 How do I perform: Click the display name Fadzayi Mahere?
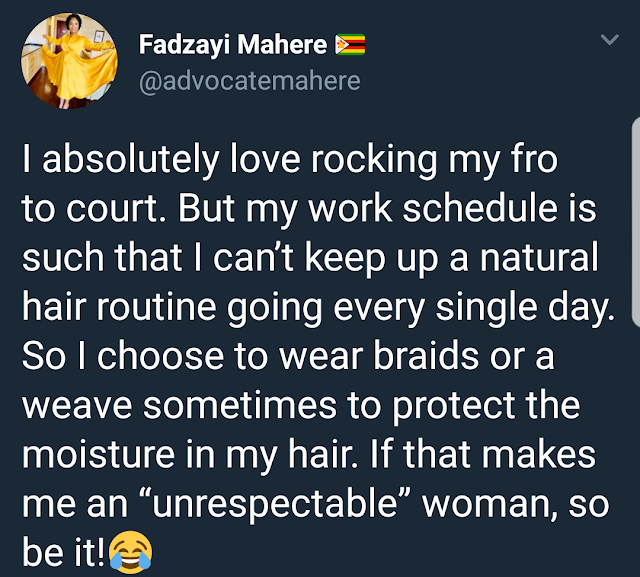pos(233,44)
